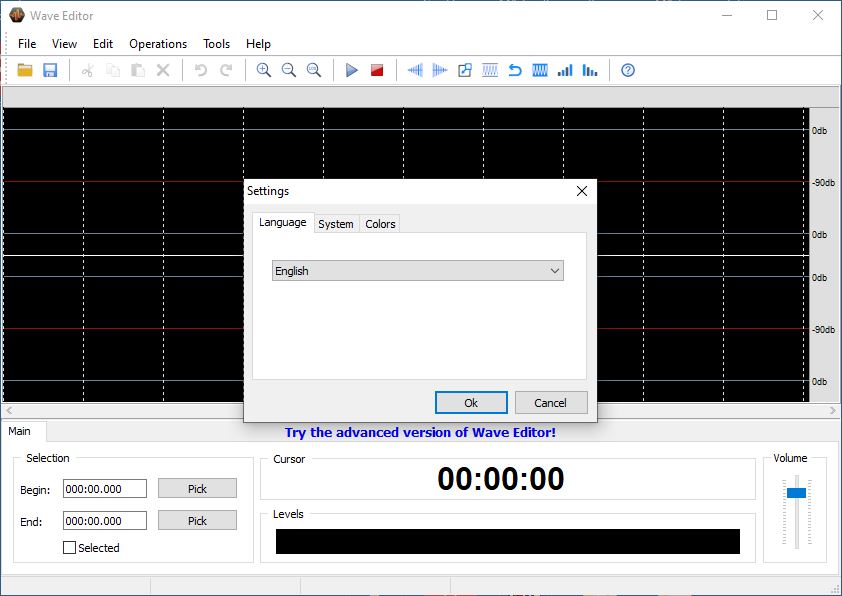Click the zoom 100% magnifier icon
This screenshot has height=596, width=842.
click(314, 70)
